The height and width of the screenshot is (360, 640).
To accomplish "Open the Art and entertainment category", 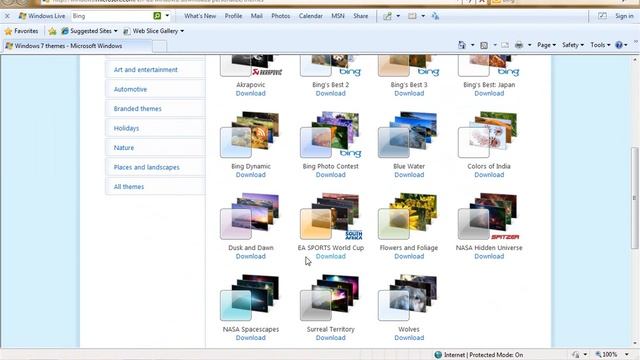I will tap(155, 70).
